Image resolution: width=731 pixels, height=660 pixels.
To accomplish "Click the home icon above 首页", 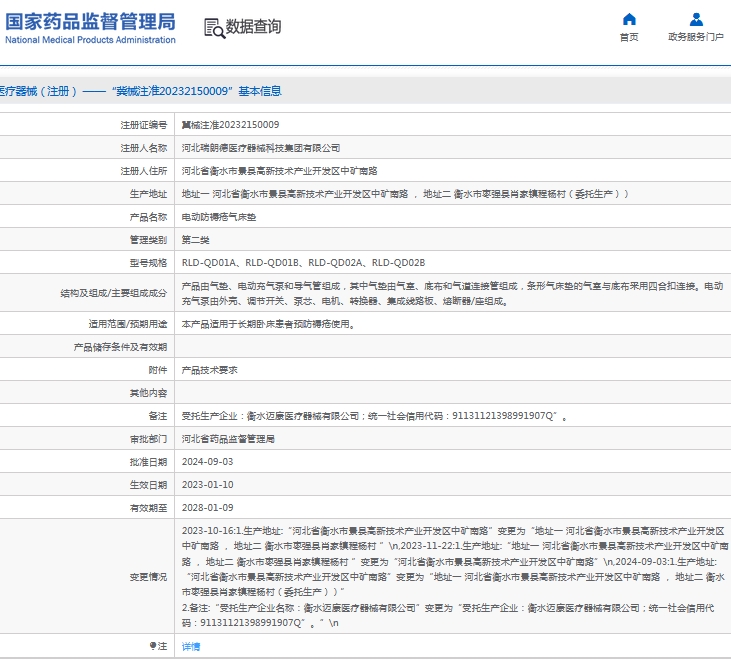I will click(629, 19).
